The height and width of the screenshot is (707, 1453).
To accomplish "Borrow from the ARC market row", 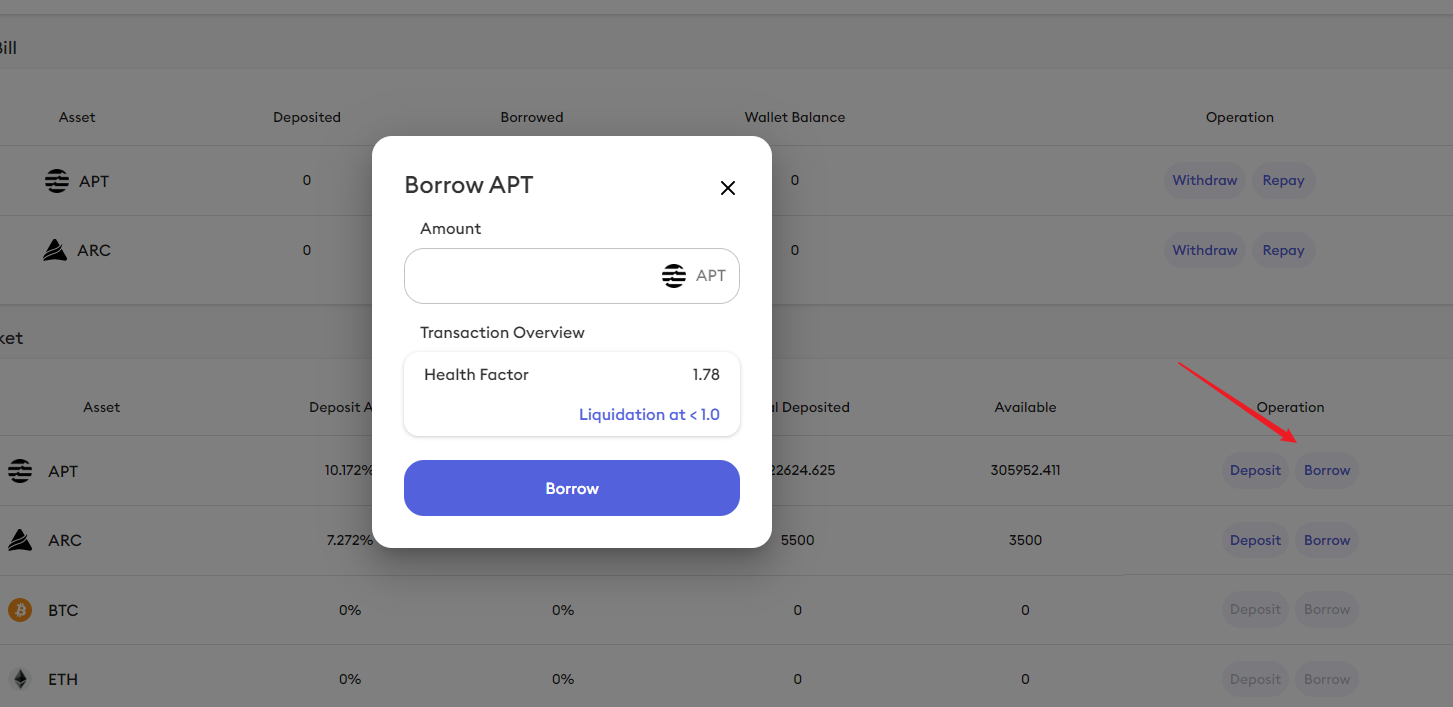I will (x=1327, y=540).
